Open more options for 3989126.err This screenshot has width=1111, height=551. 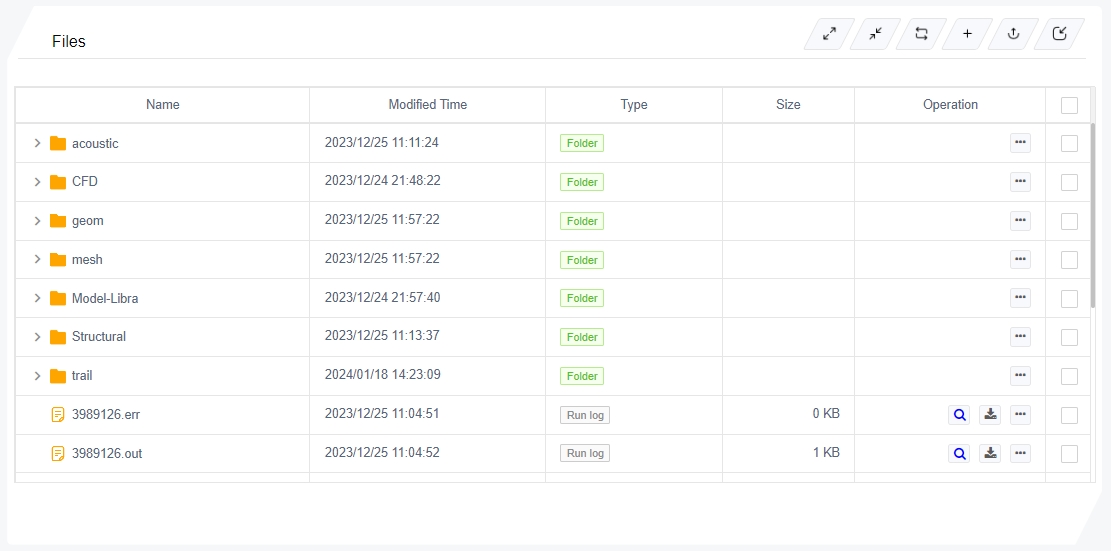click(1020, 414)
